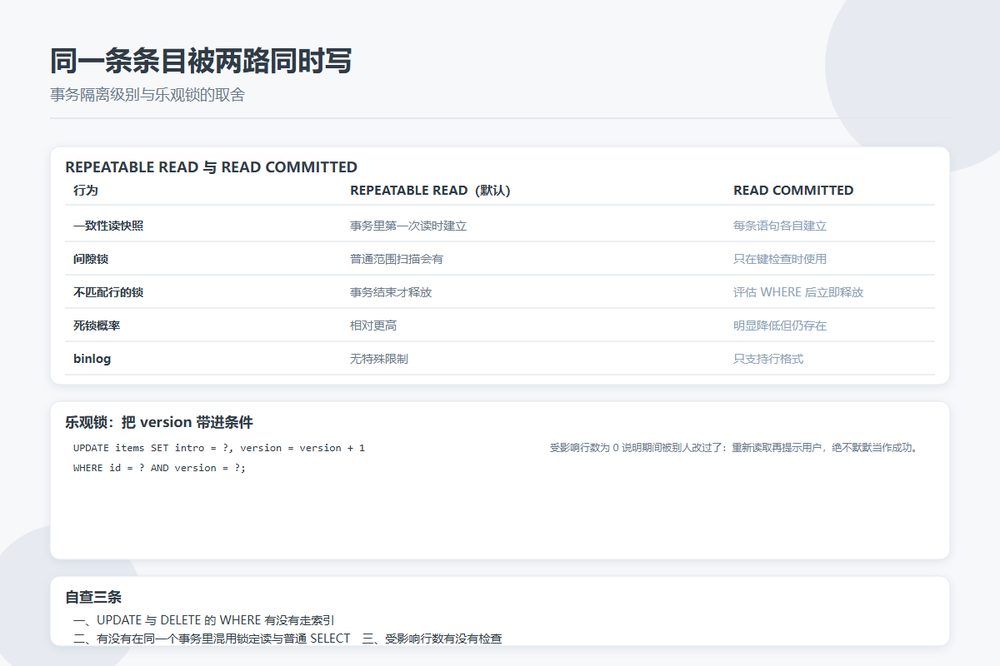The height and width of the screenshot is (666, 1000).
Task: Click item 一、UPDATE 与 DELETE 的 WHERE 有没有走索引
Action: 203,620
